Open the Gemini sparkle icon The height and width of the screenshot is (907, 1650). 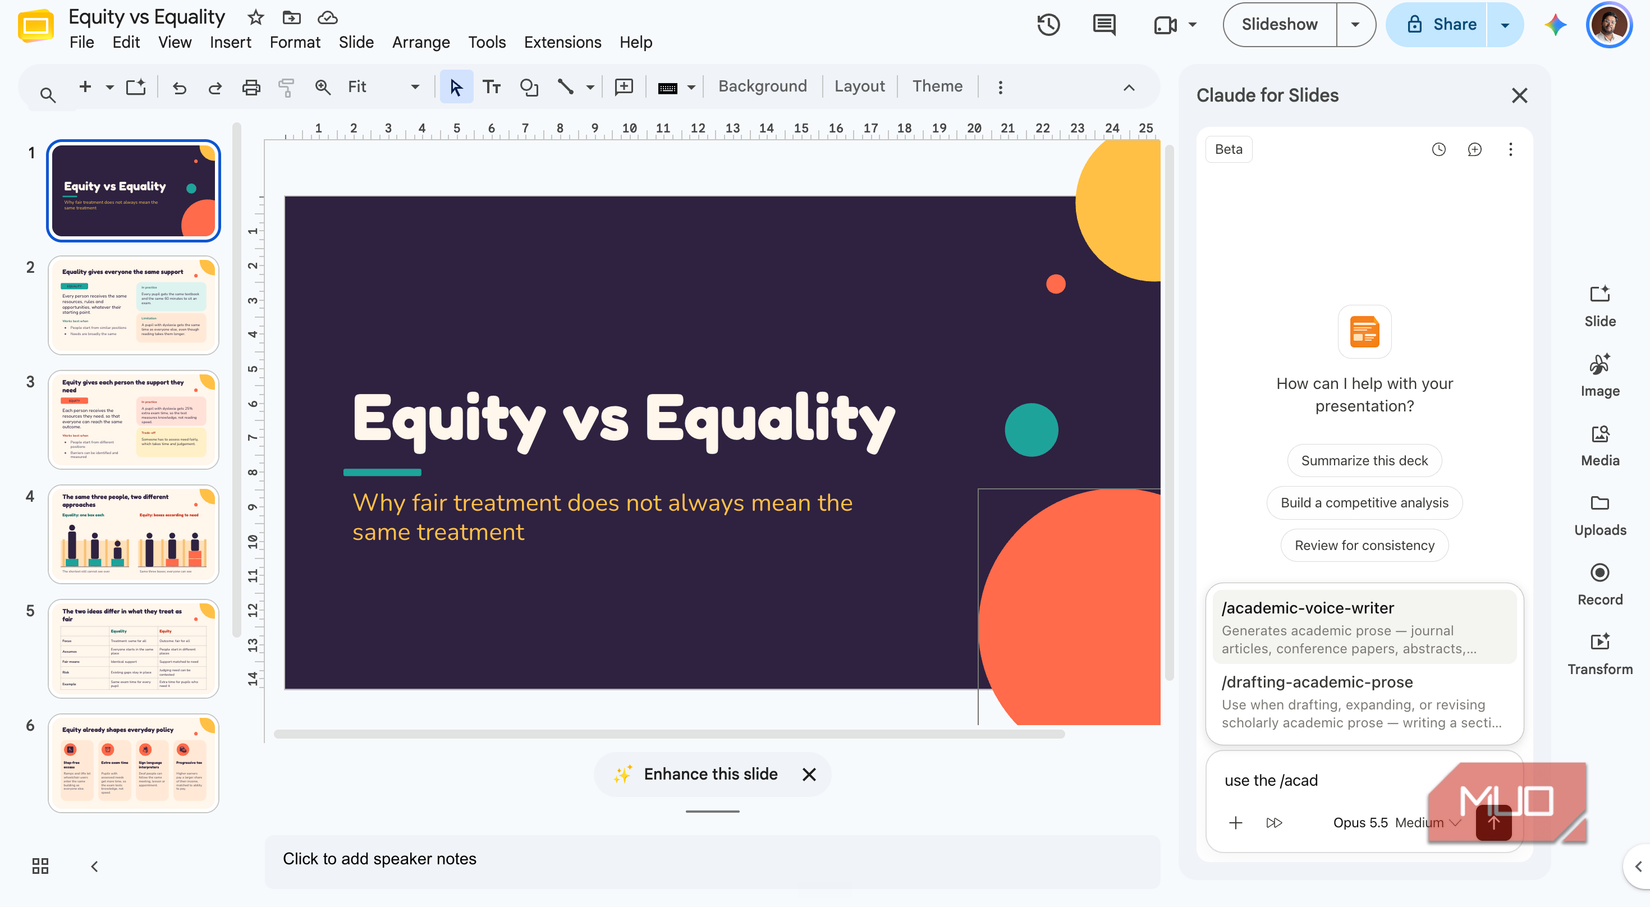(1555, 25)
